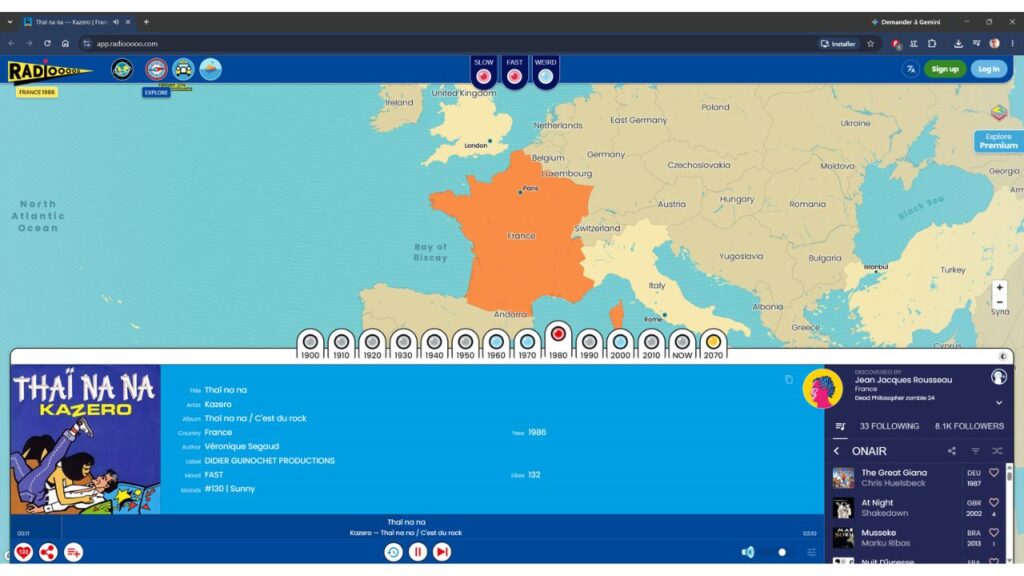Zoom in on the map

[999, 287]
